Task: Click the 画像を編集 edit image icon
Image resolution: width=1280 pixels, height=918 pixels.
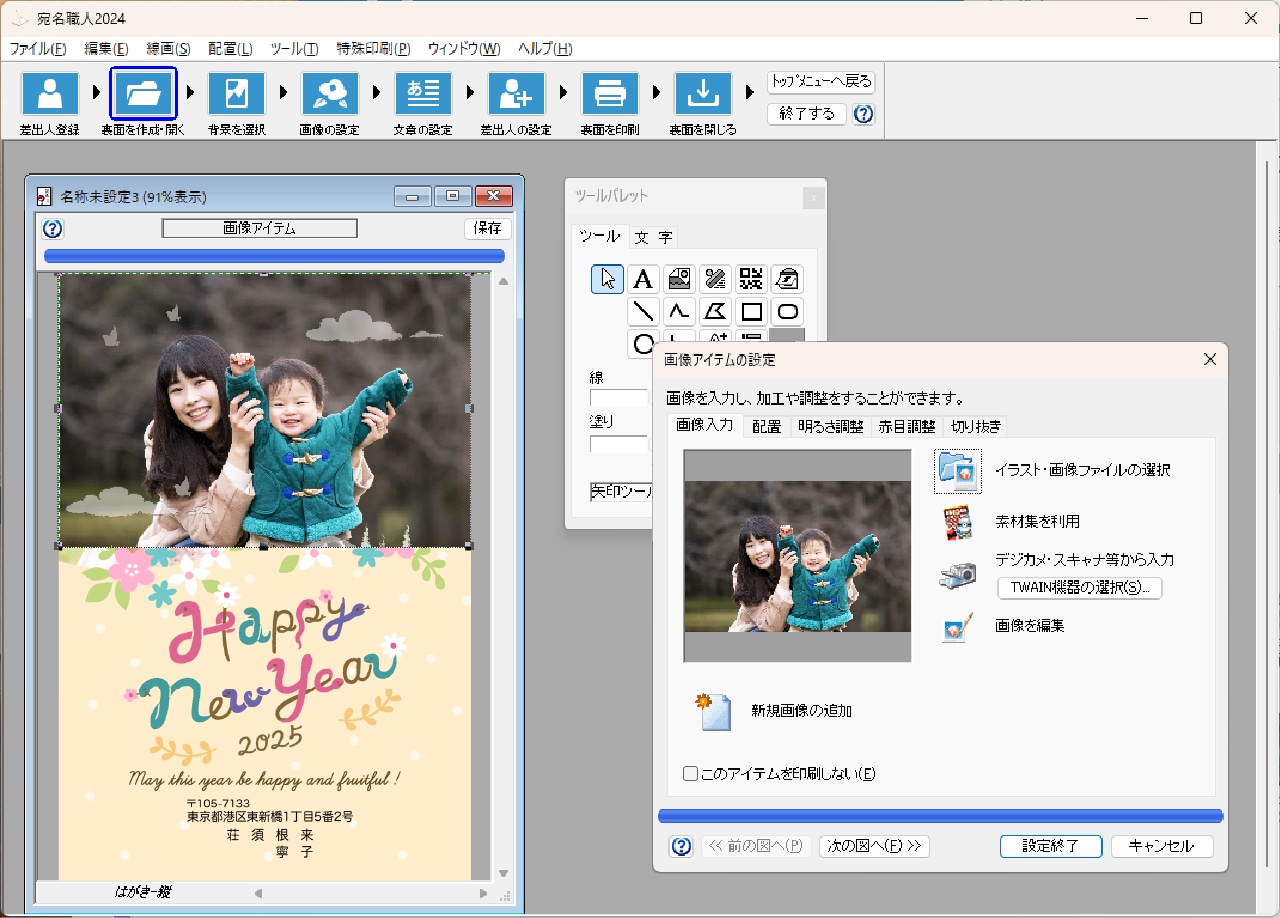Action: pos(957,627)
